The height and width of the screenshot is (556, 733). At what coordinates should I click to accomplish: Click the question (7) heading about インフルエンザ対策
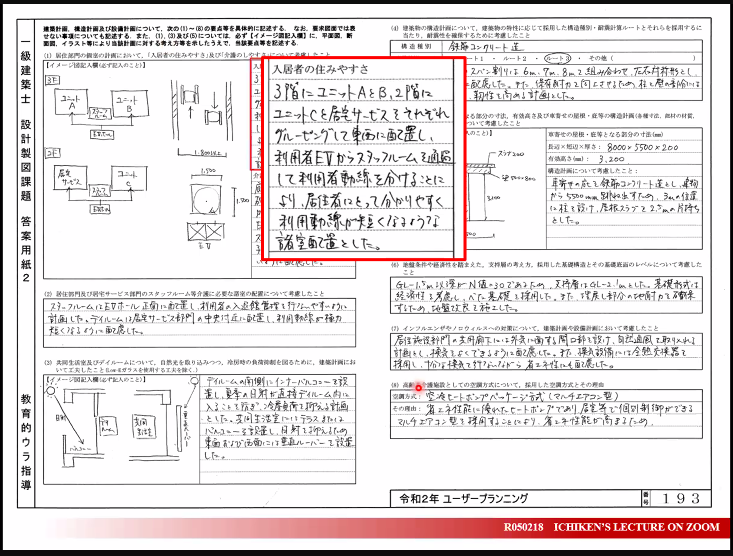pos(525,328)
